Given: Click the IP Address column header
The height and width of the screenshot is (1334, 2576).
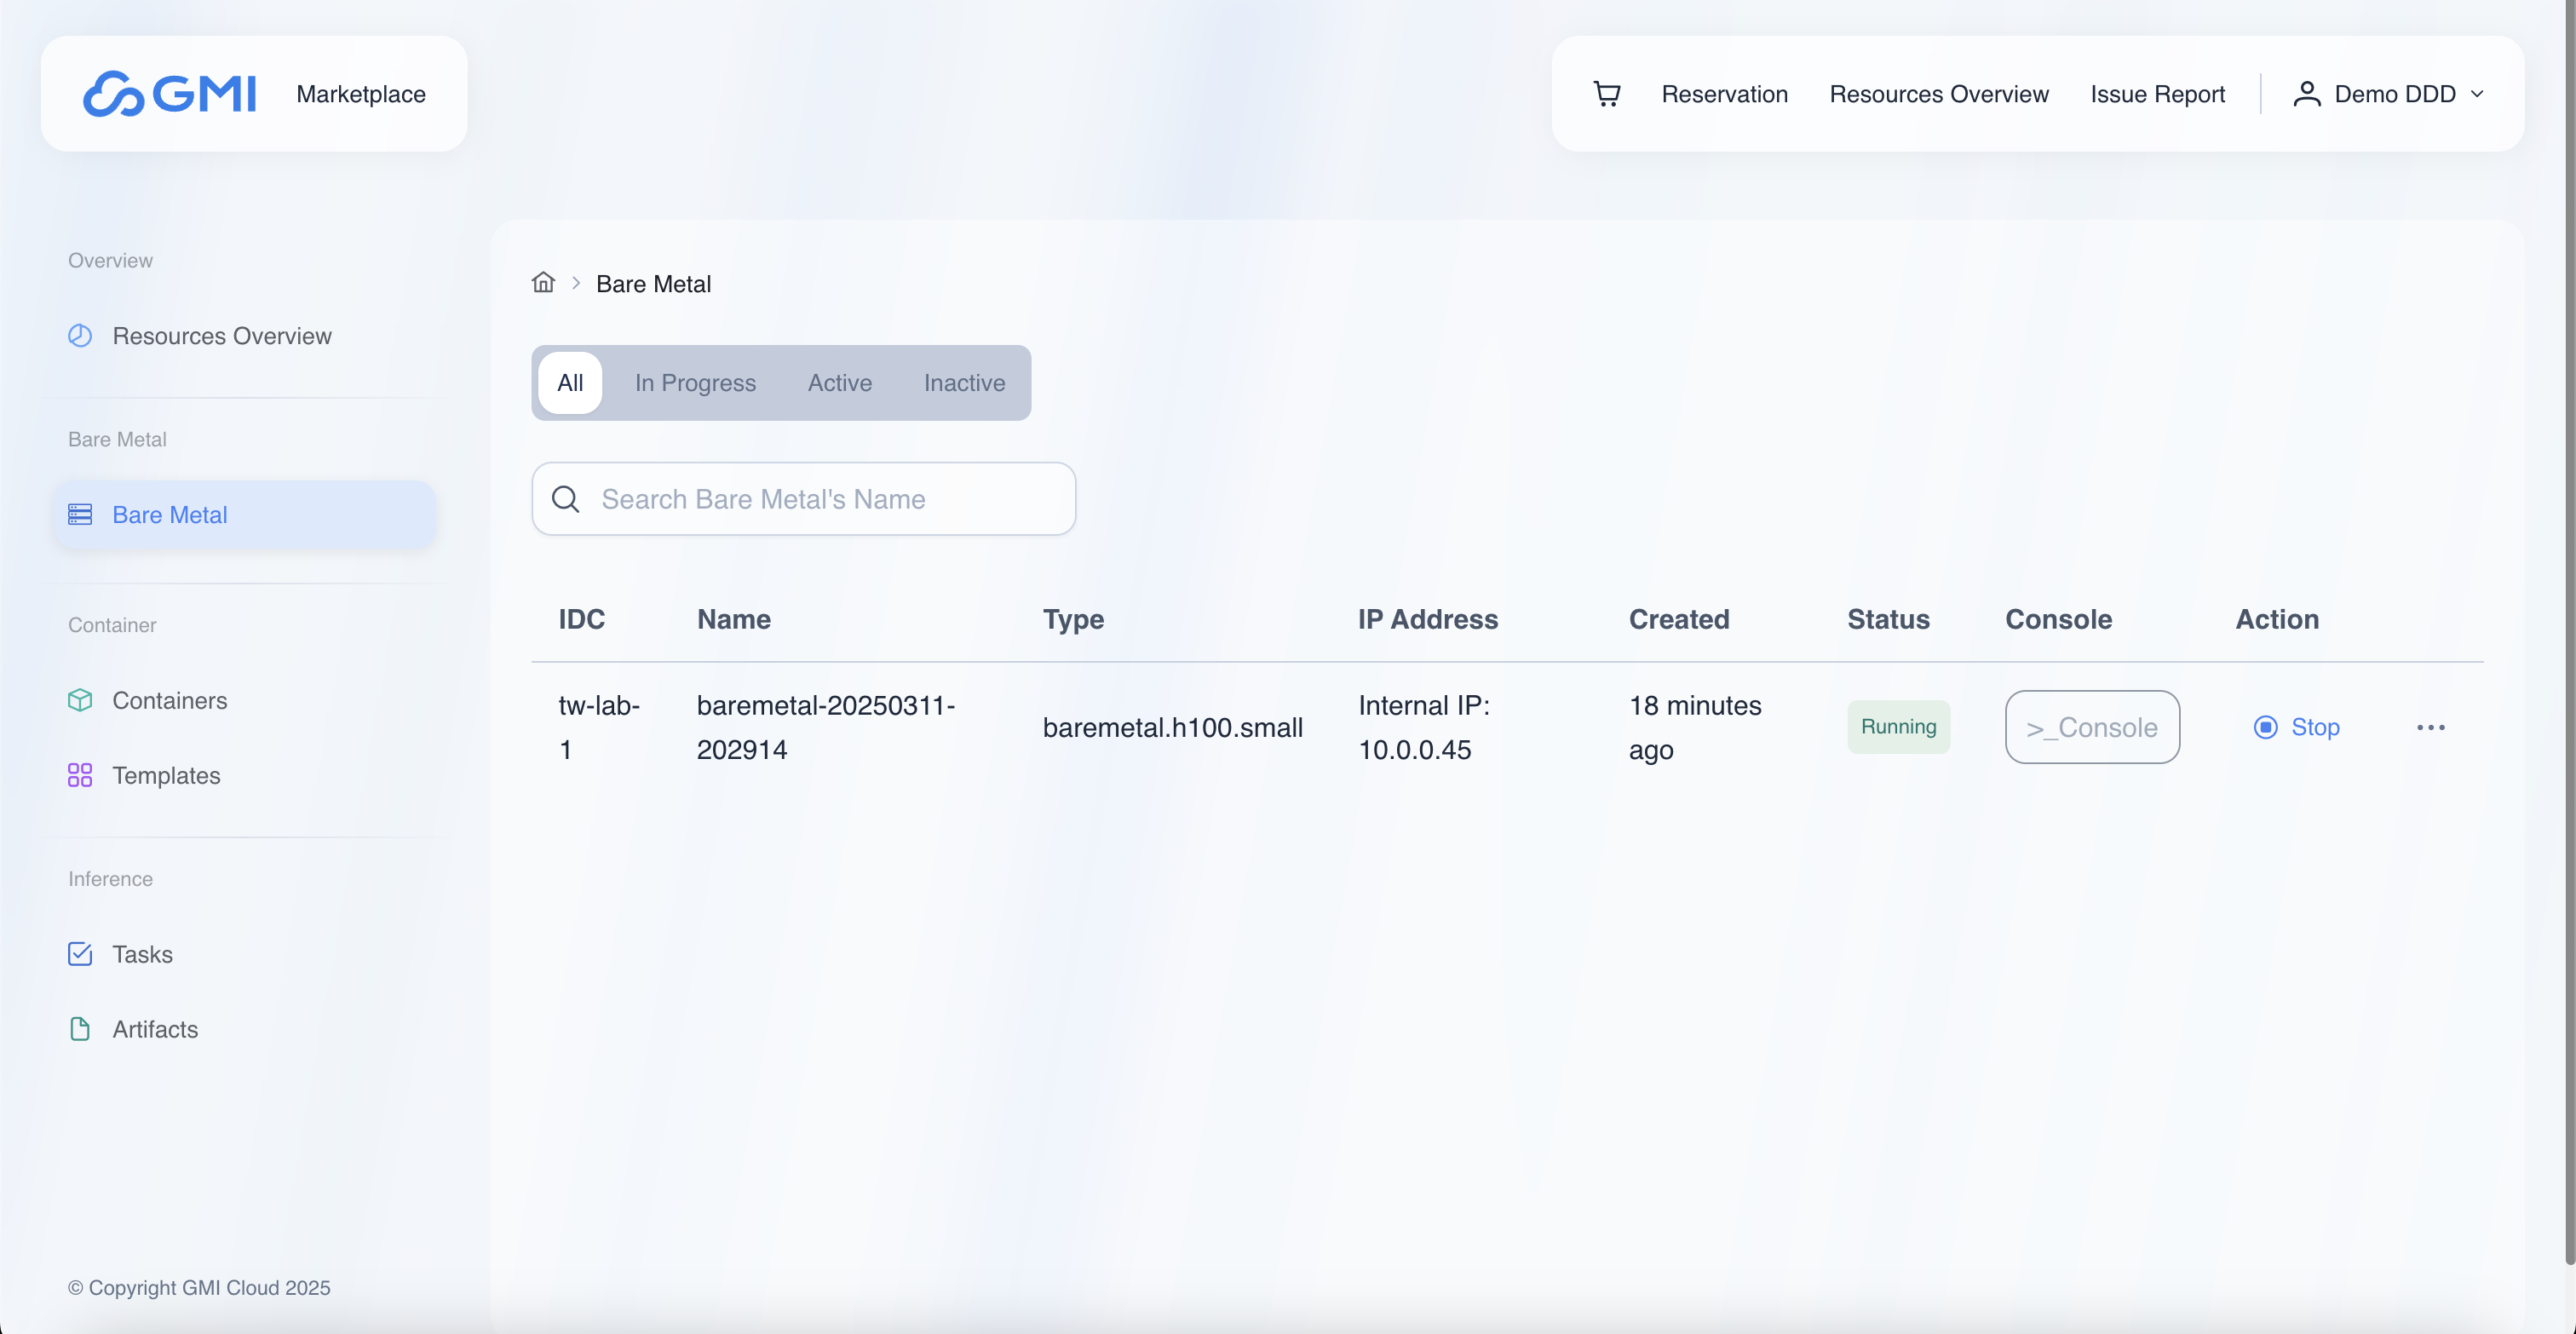Looking at the screenshot, I should 1427,620.
